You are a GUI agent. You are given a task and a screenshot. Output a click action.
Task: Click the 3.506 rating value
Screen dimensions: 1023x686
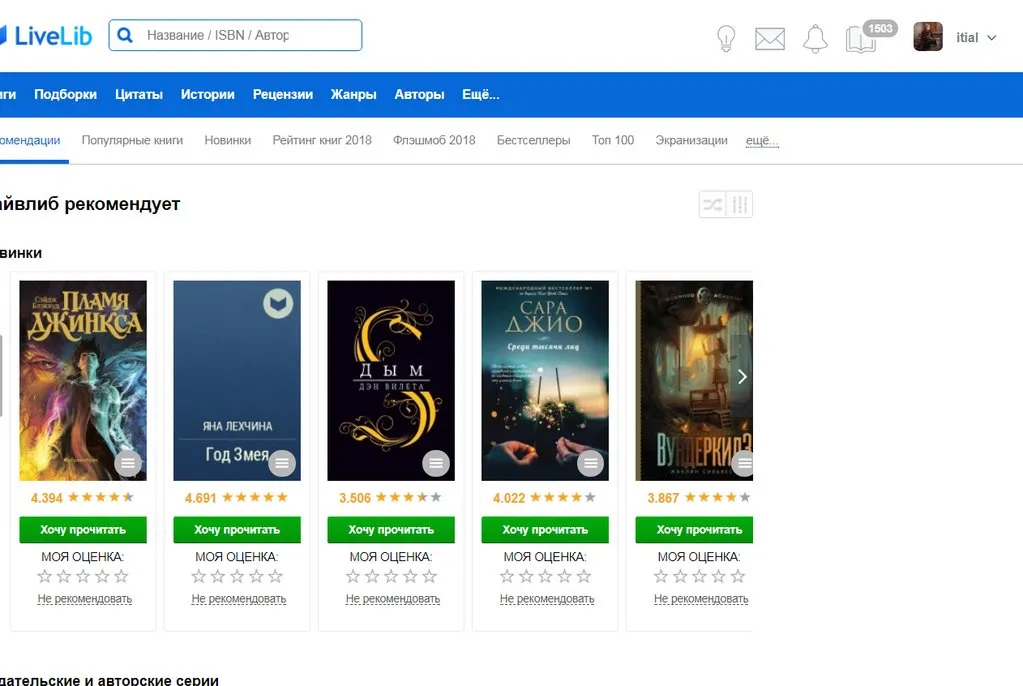pyautogui.click(x=355, y=498)
